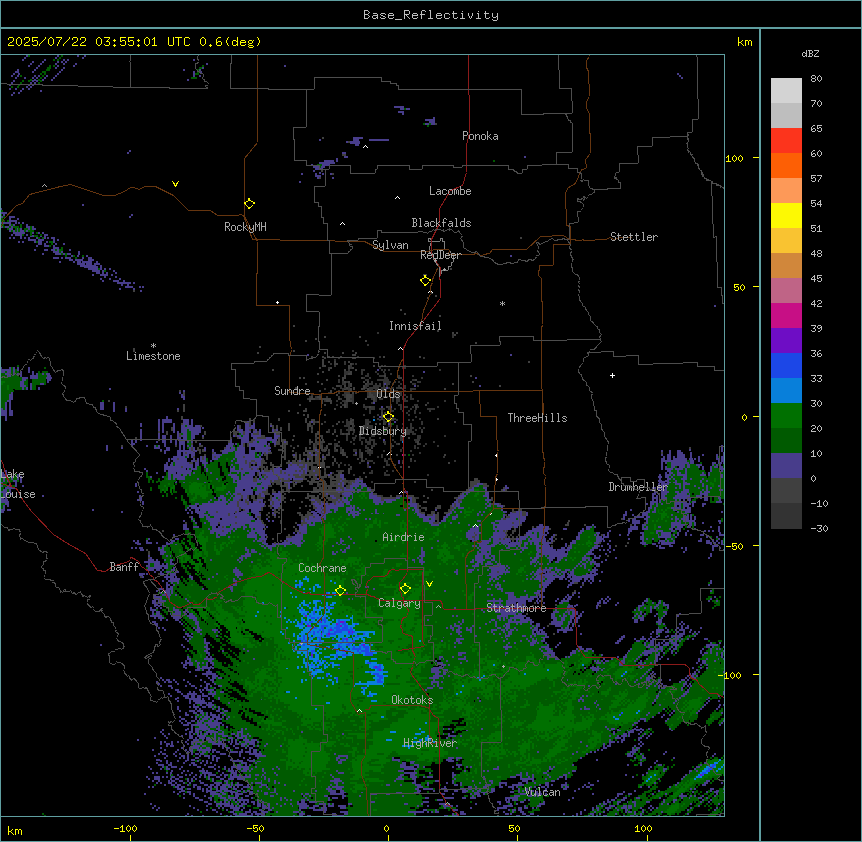Select the Innisfail label
Image resolution: width=862 pixels, height=842 pixels.
[x=415, y=326]
